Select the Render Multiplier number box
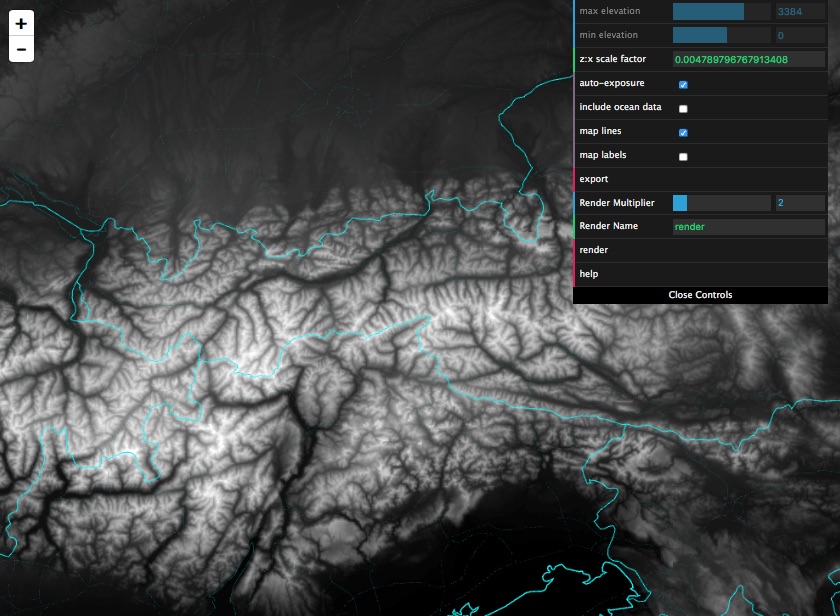Viewport: 840px width, 616px height. [x=799, y=203]
